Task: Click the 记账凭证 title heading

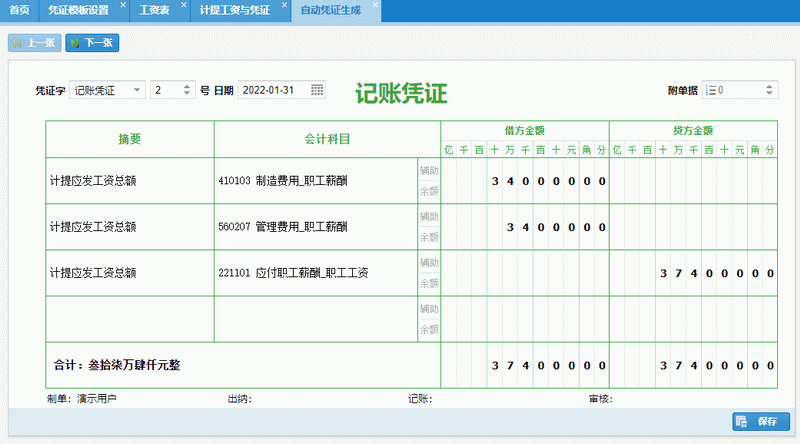Action: (x=401, y=93)
